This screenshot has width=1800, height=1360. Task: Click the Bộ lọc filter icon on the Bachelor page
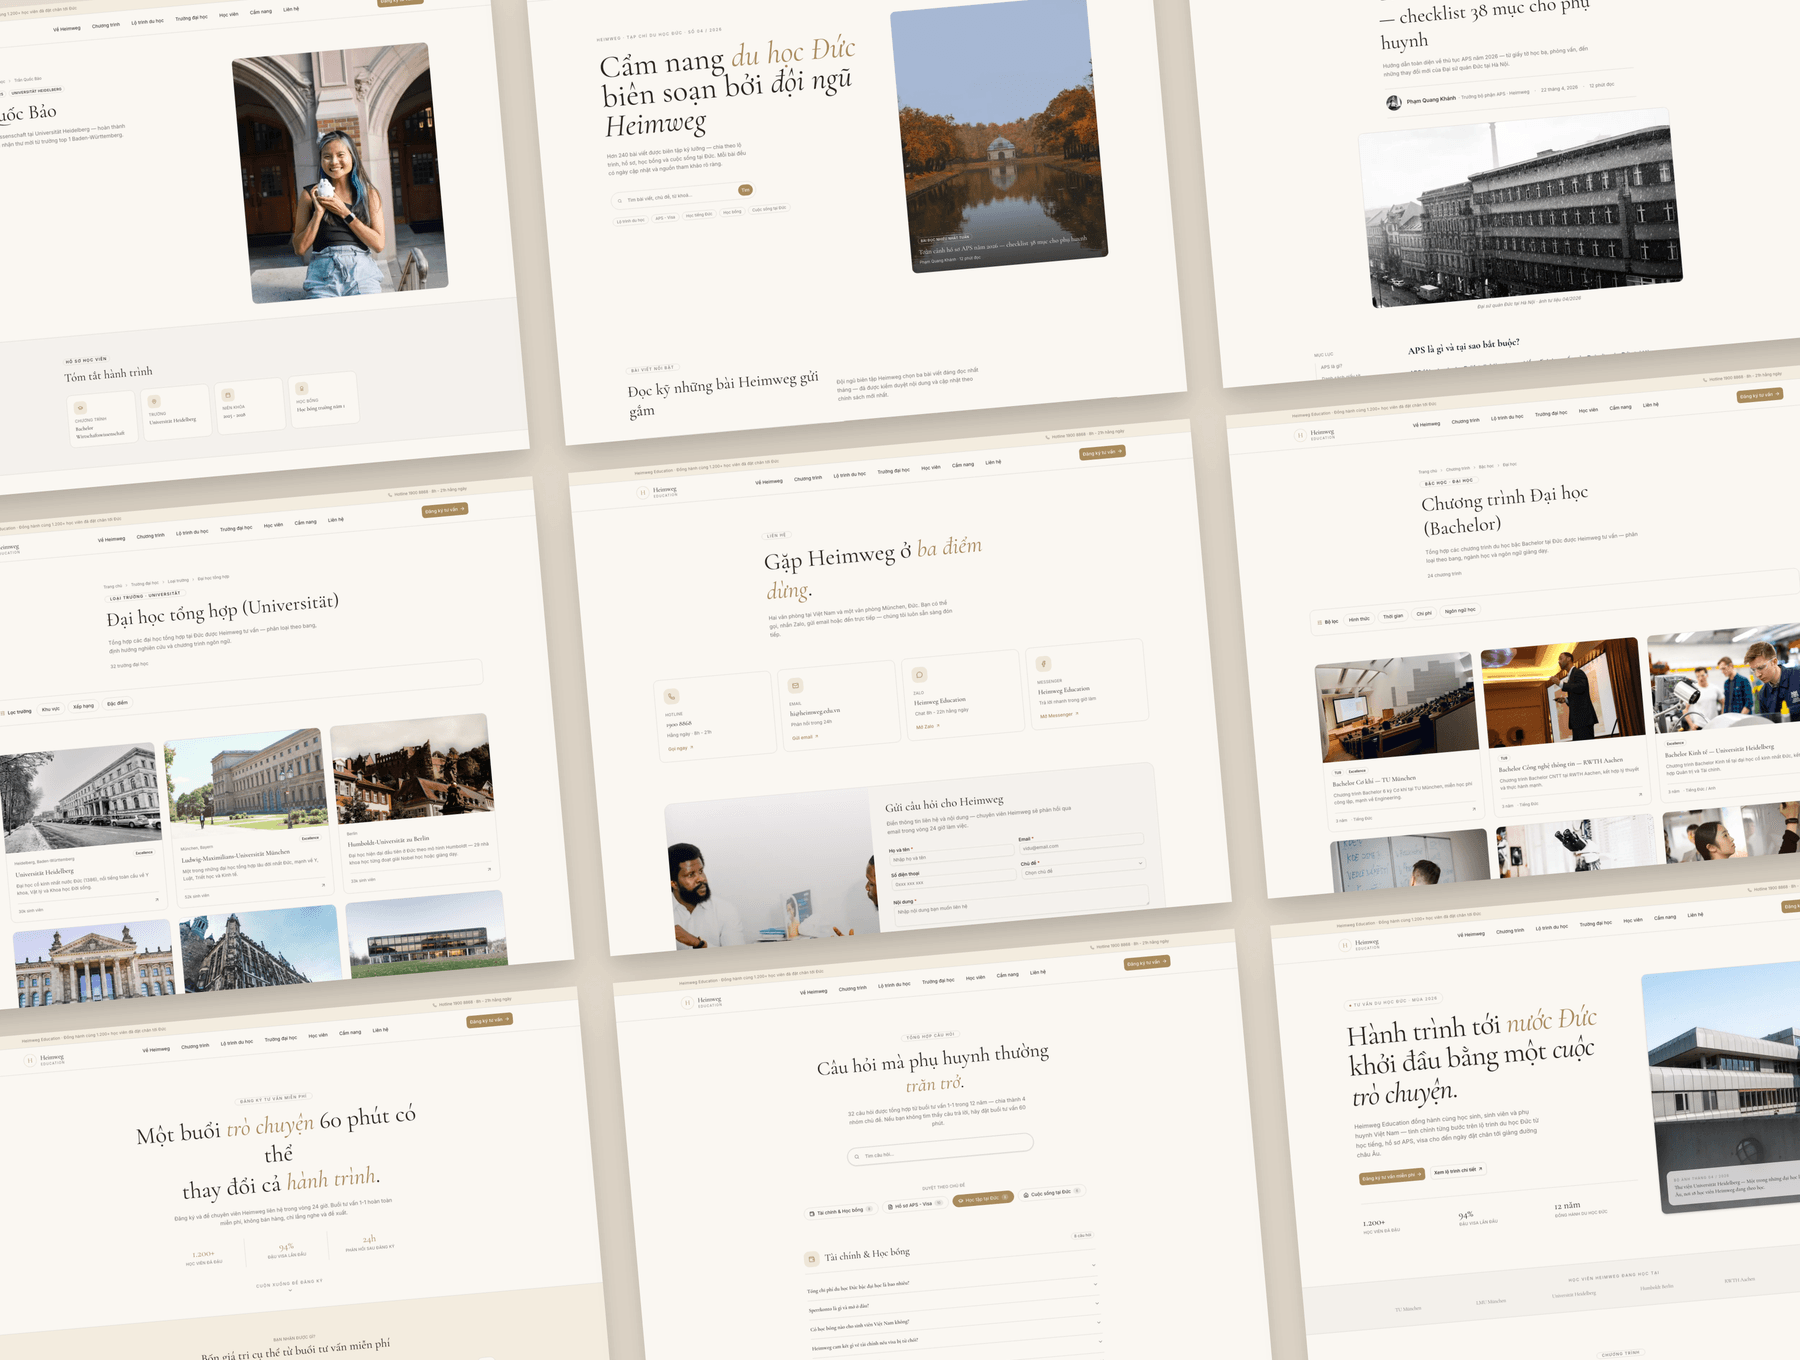[x=1319, y=622]
